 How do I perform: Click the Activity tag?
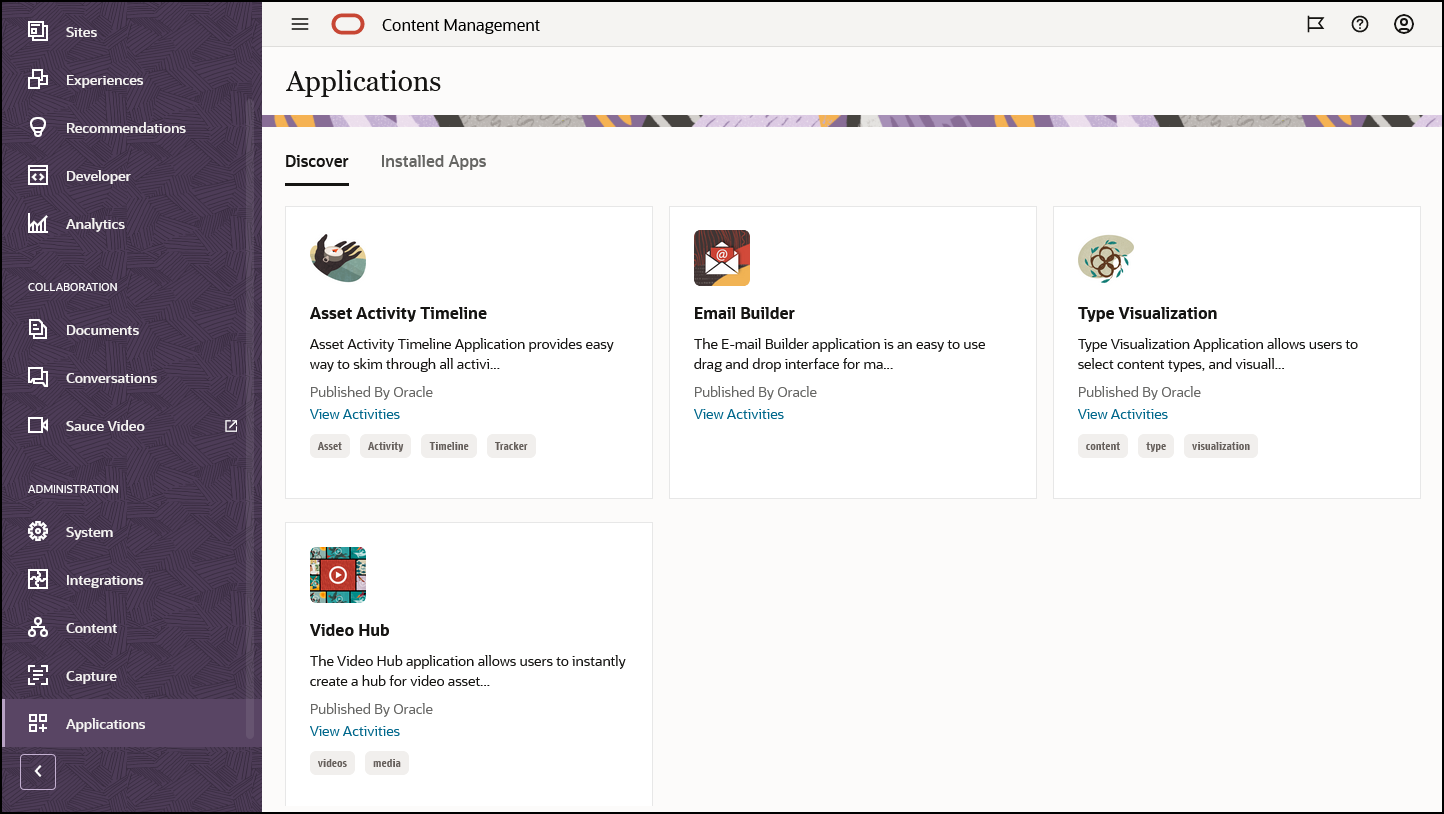tap(385, 446)
